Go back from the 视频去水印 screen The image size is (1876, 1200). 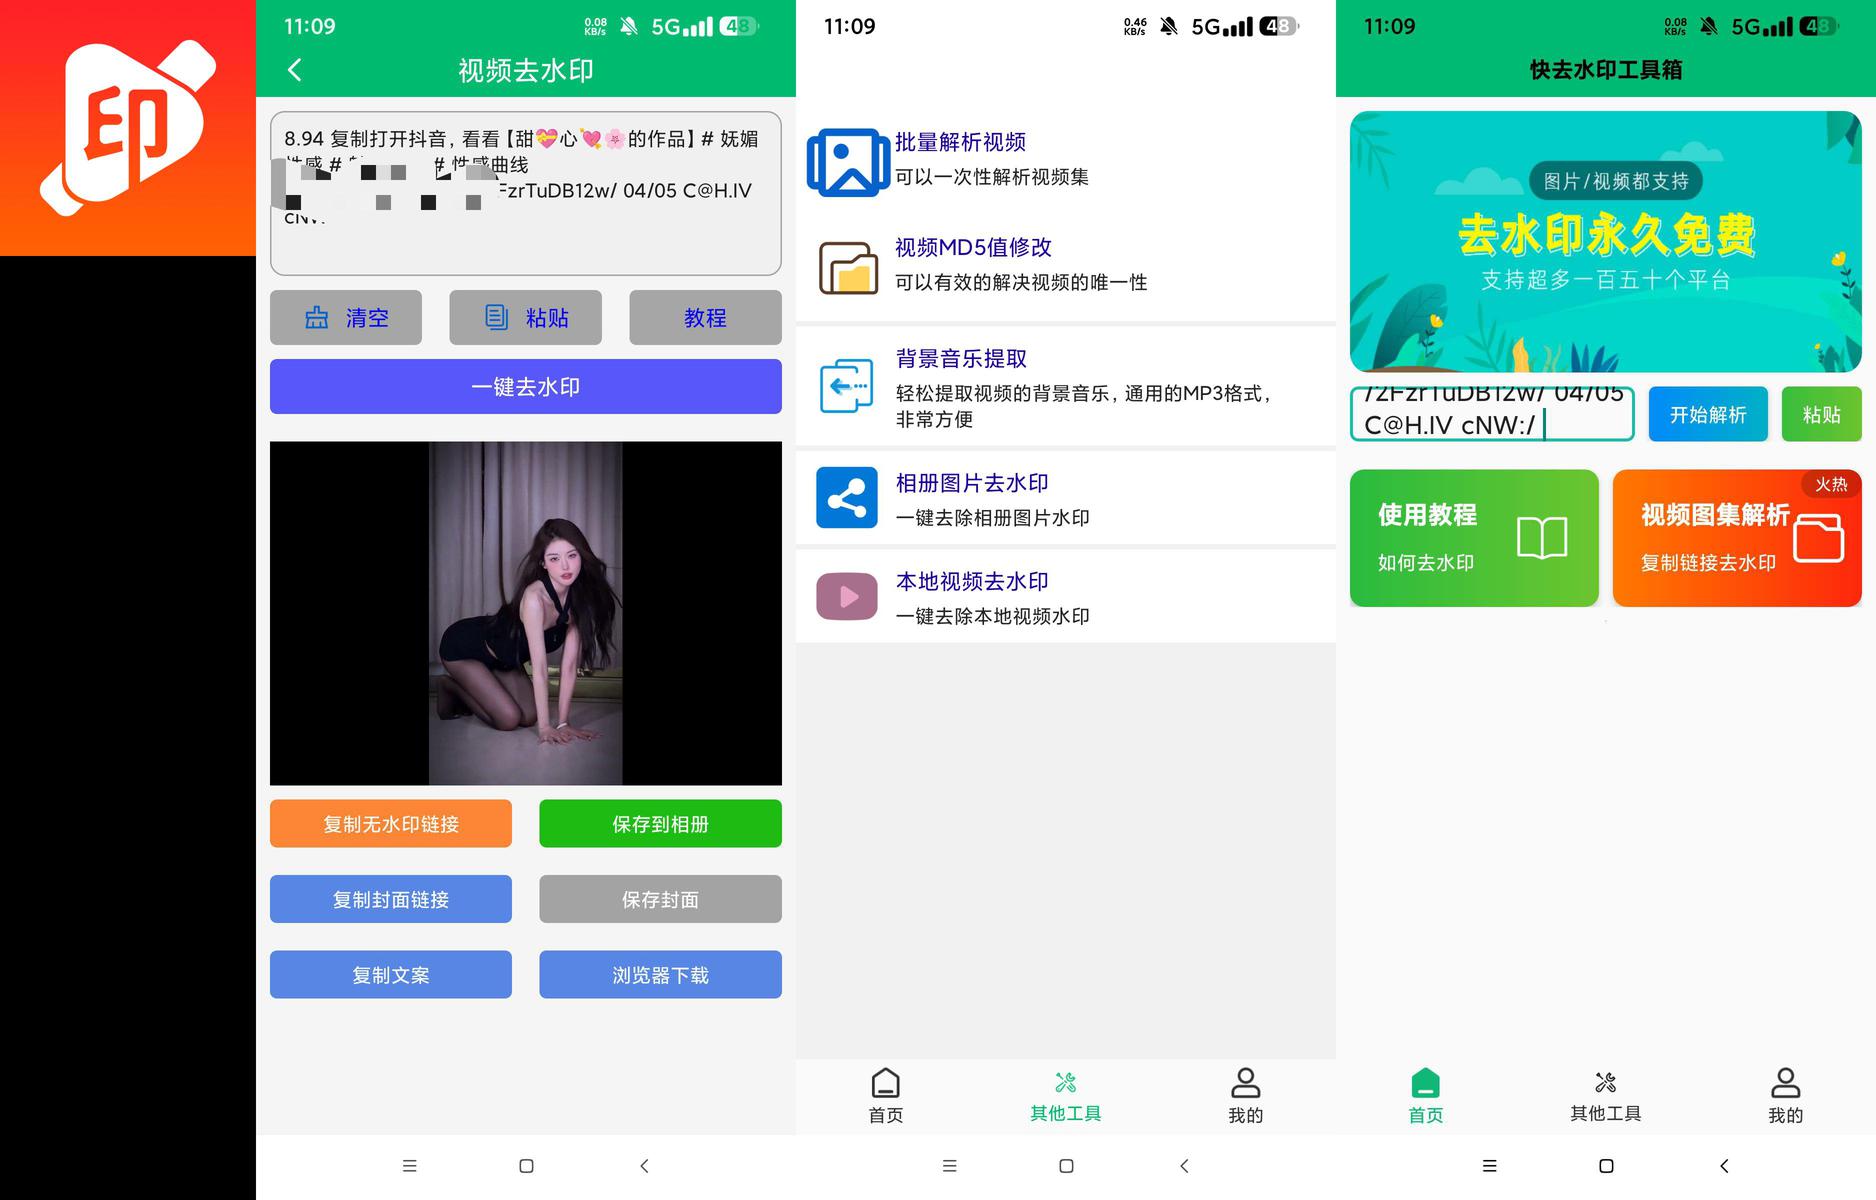click(294, 70)
